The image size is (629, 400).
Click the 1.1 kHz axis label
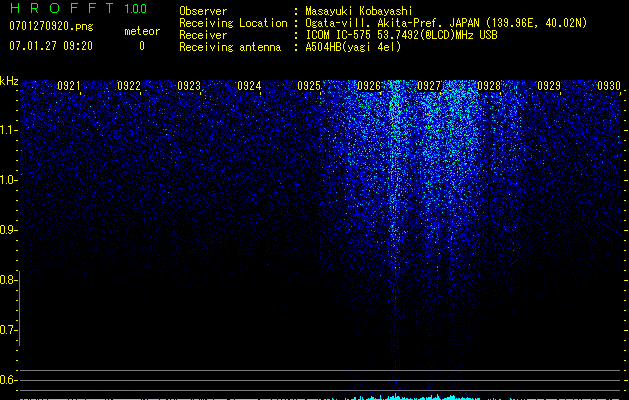tap(8, 130)
